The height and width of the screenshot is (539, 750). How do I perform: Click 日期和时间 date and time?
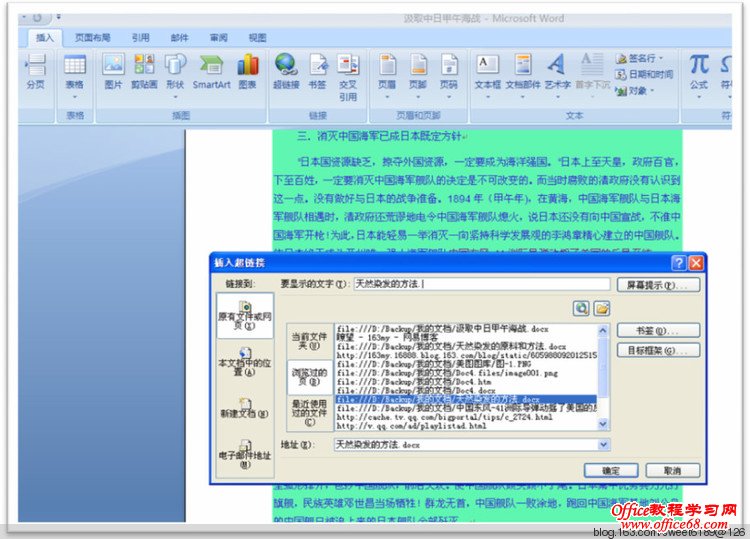pos(644,74)
